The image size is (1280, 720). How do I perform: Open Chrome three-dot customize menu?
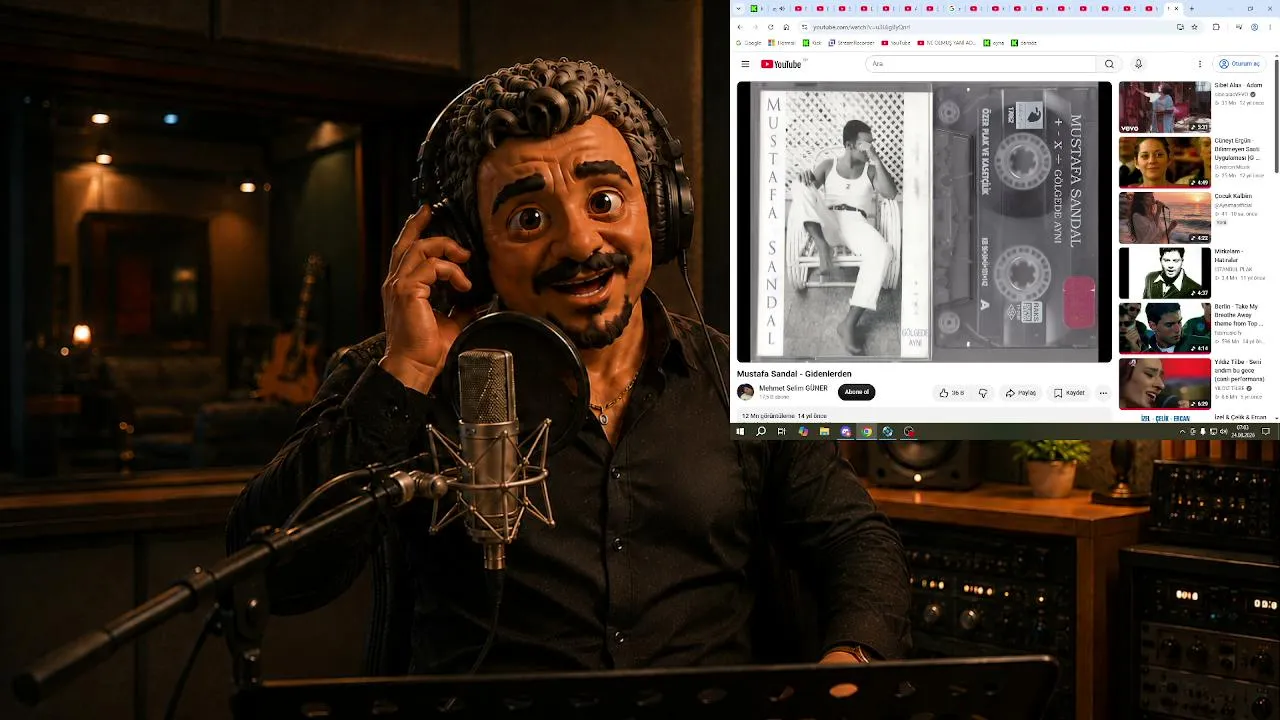(x=1268, y=27)
